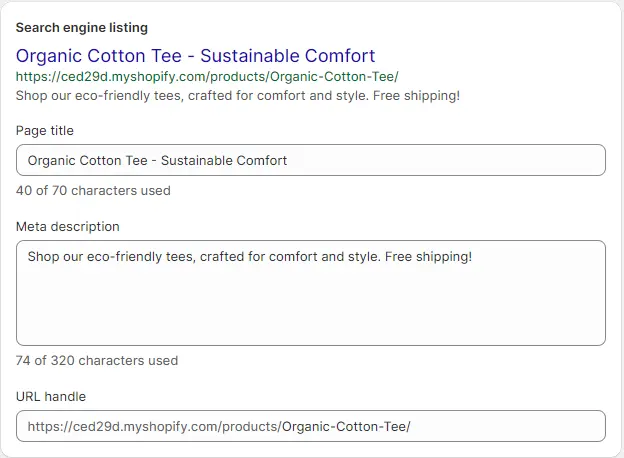Open the blue Organic Cotton Tee preview title
This screenshot has width=624, height=458.
click(x=195, y=56)
